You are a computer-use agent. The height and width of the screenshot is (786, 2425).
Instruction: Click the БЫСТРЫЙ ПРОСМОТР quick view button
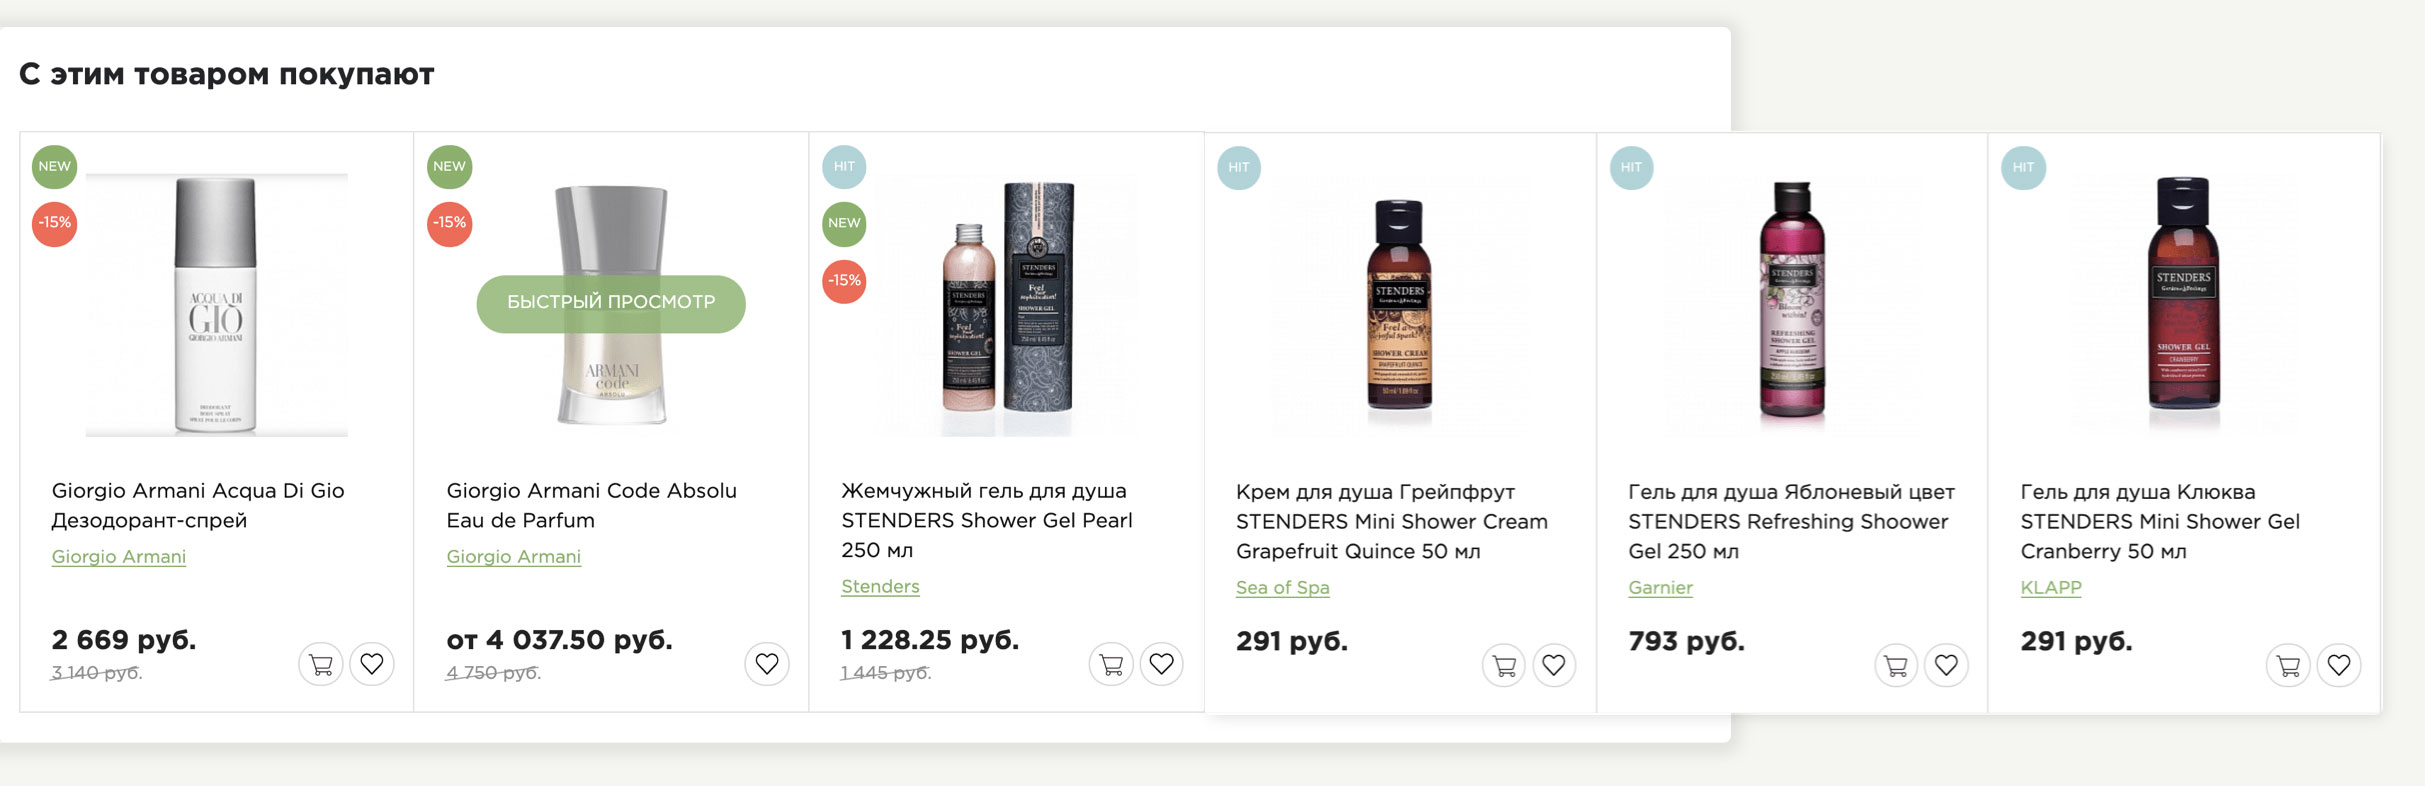pos(611,303)
